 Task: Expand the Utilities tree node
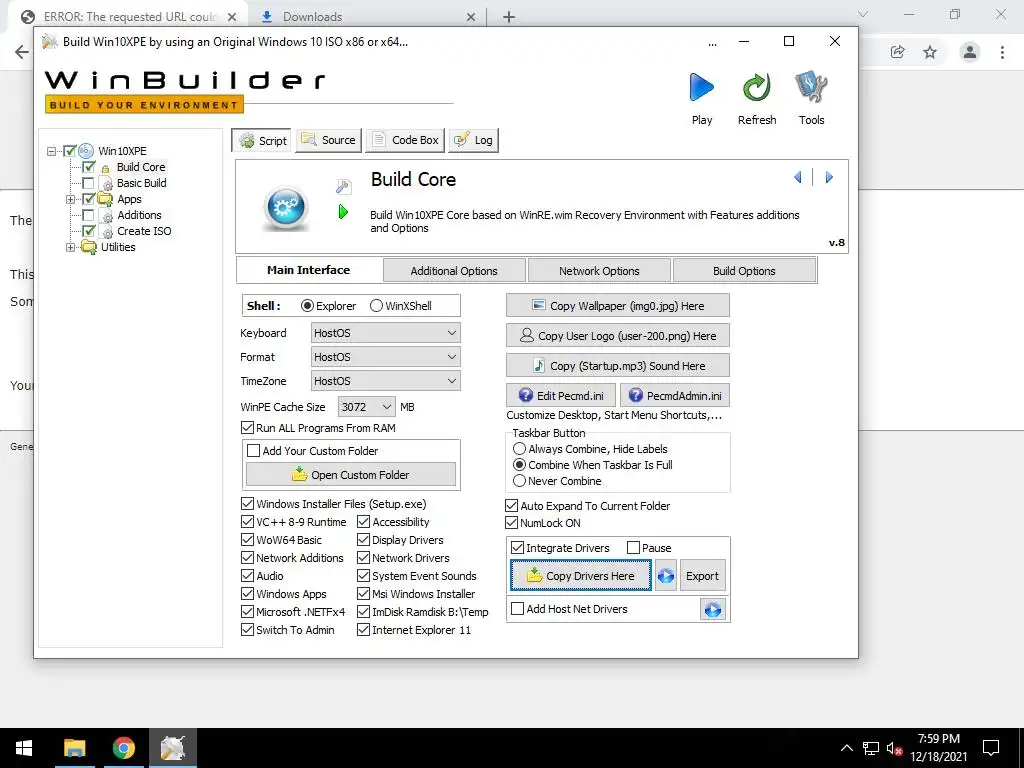tap(71, 248)
